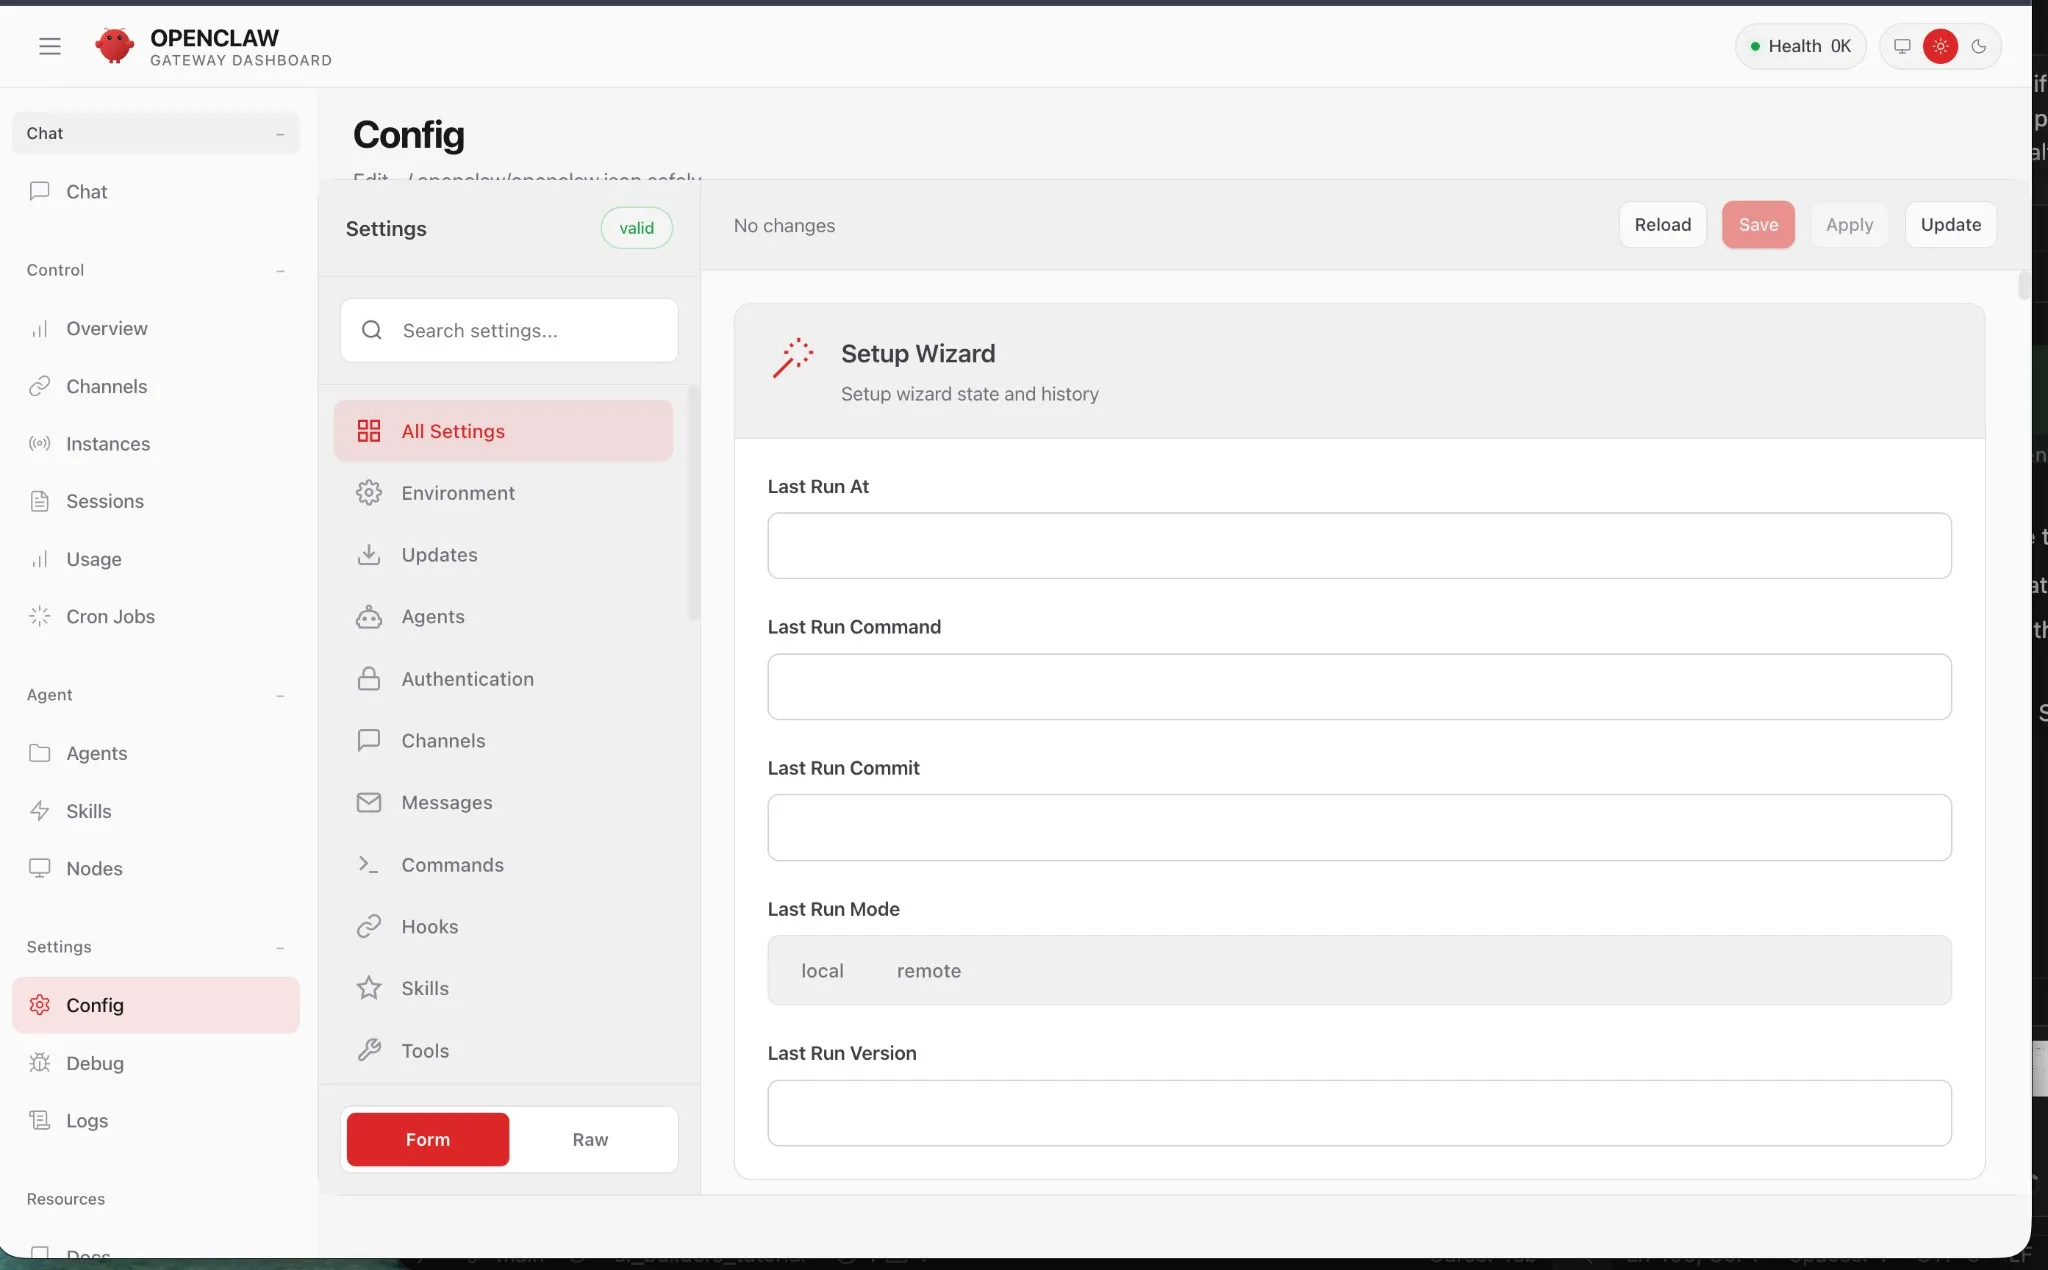Open the Logs page
Viewport: 2048px width, 1270px height.
point(156,1120)
